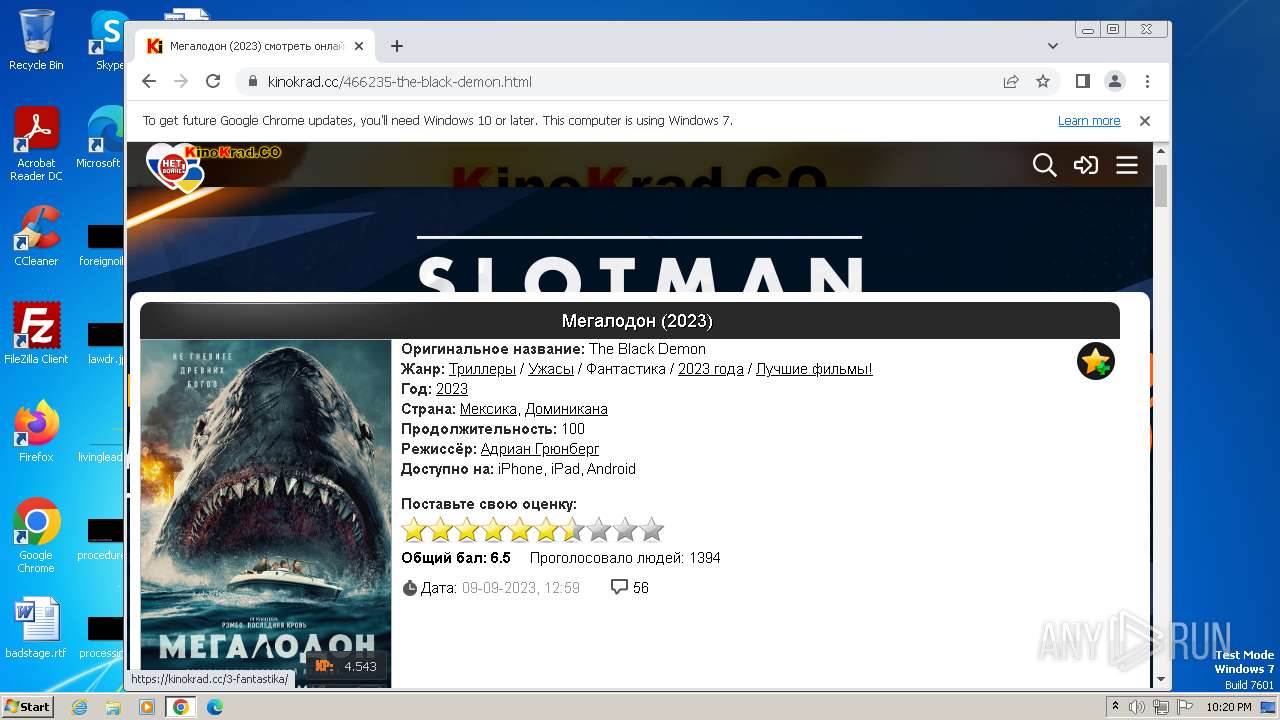Click the site login icon

click(x=1086, y=165)
